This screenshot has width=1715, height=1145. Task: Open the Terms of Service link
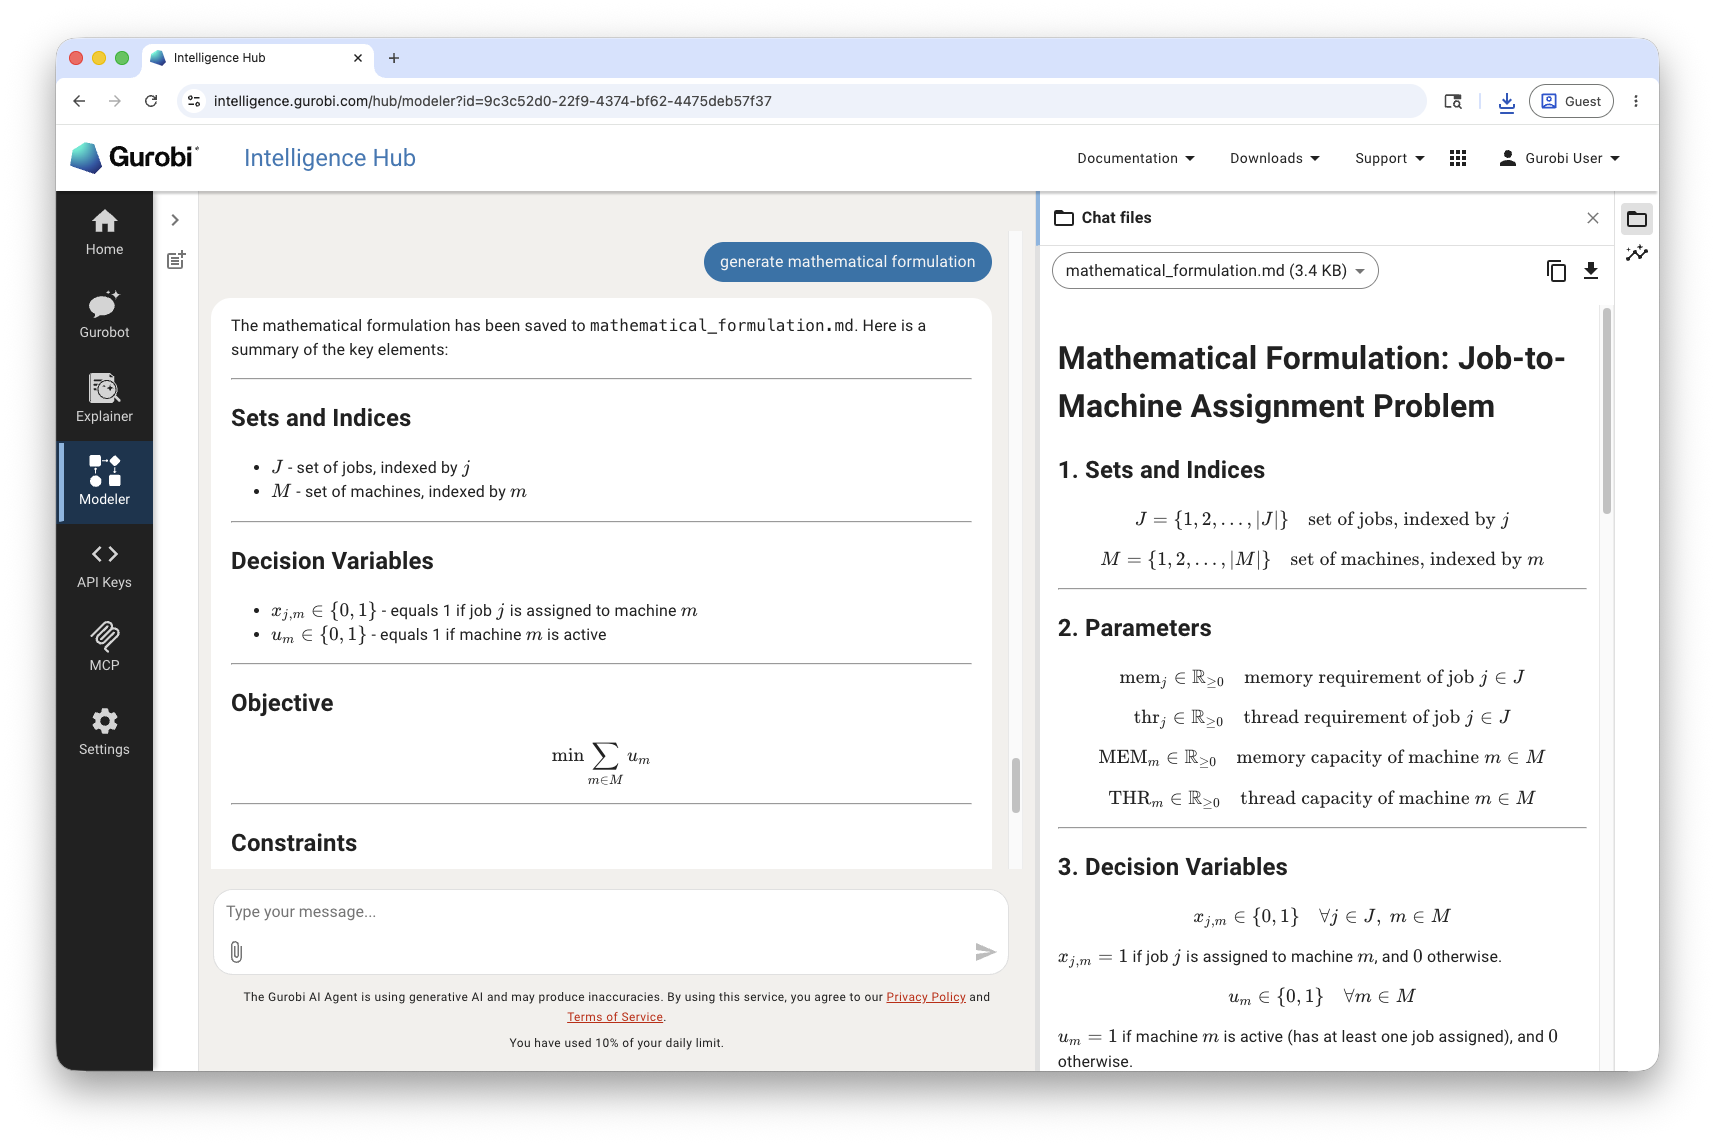tap(615, 1017)
